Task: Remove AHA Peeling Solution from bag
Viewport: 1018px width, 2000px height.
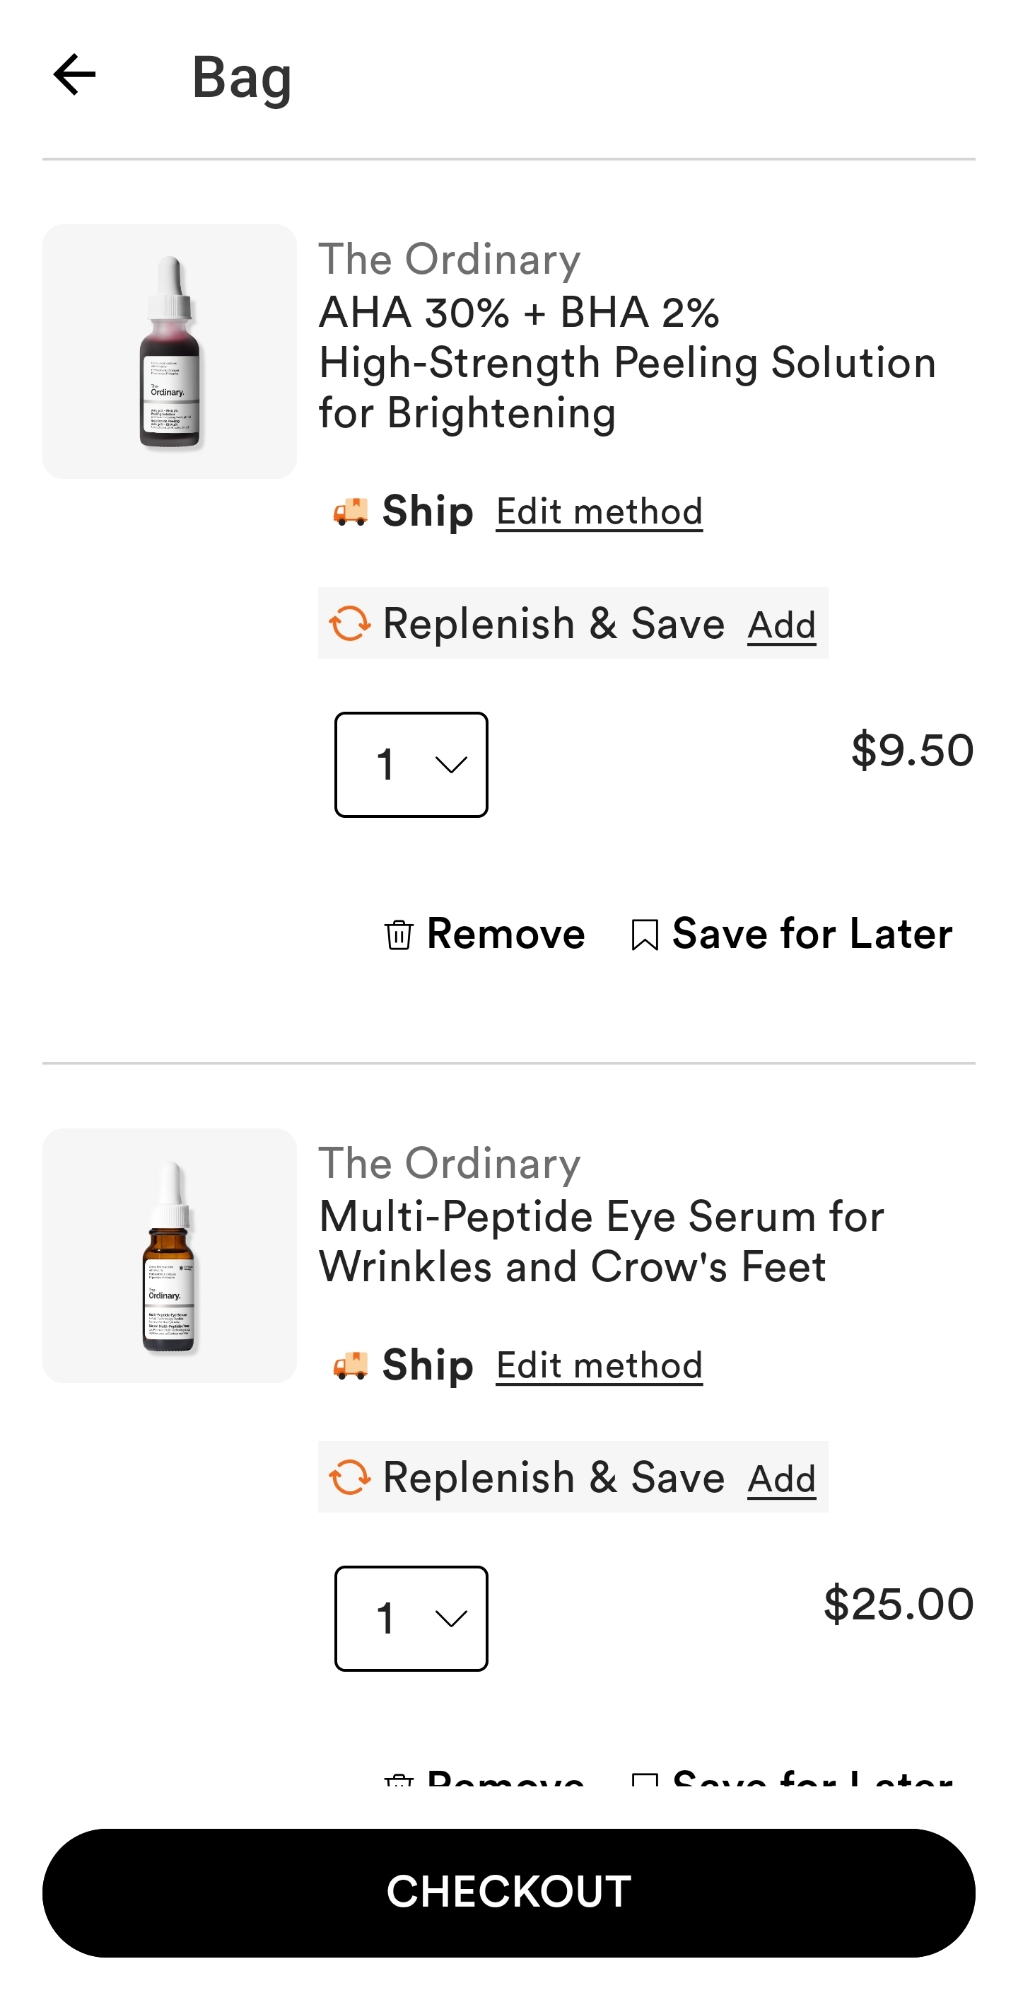Action: 505,935
